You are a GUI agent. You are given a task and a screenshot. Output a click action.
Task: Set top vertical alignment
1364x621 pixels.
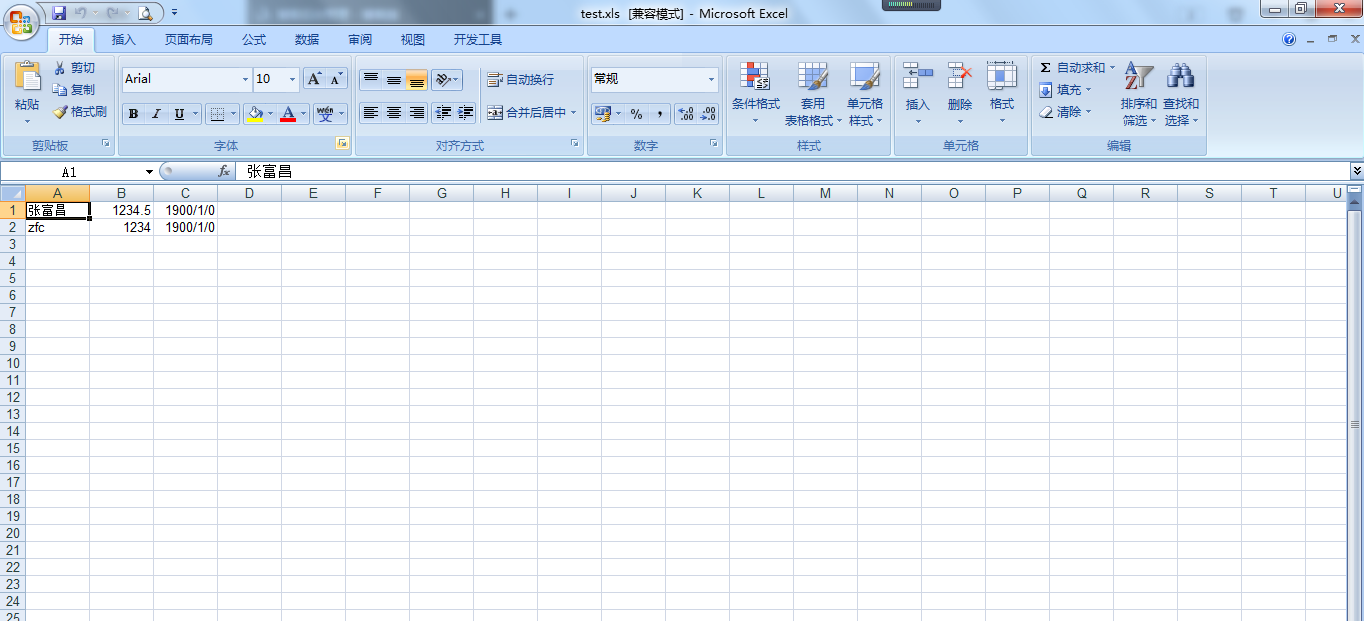pos(371,79)
